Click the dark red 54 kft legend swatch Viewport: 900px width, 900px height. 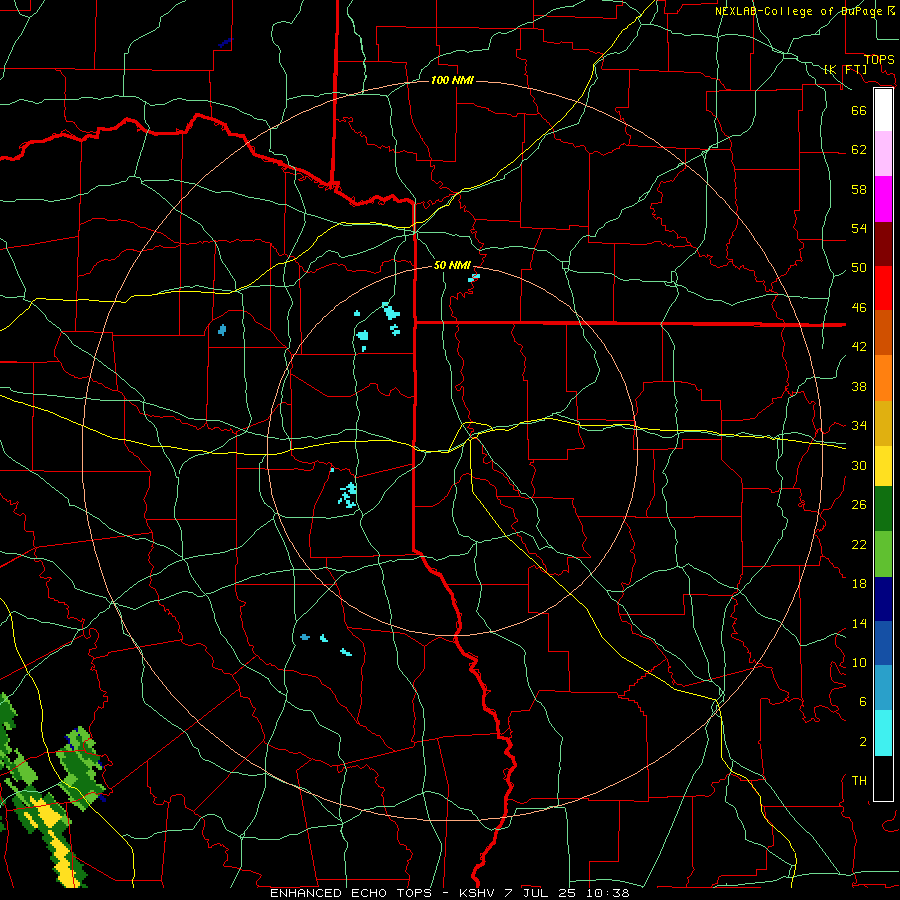(x=883, y=244)
